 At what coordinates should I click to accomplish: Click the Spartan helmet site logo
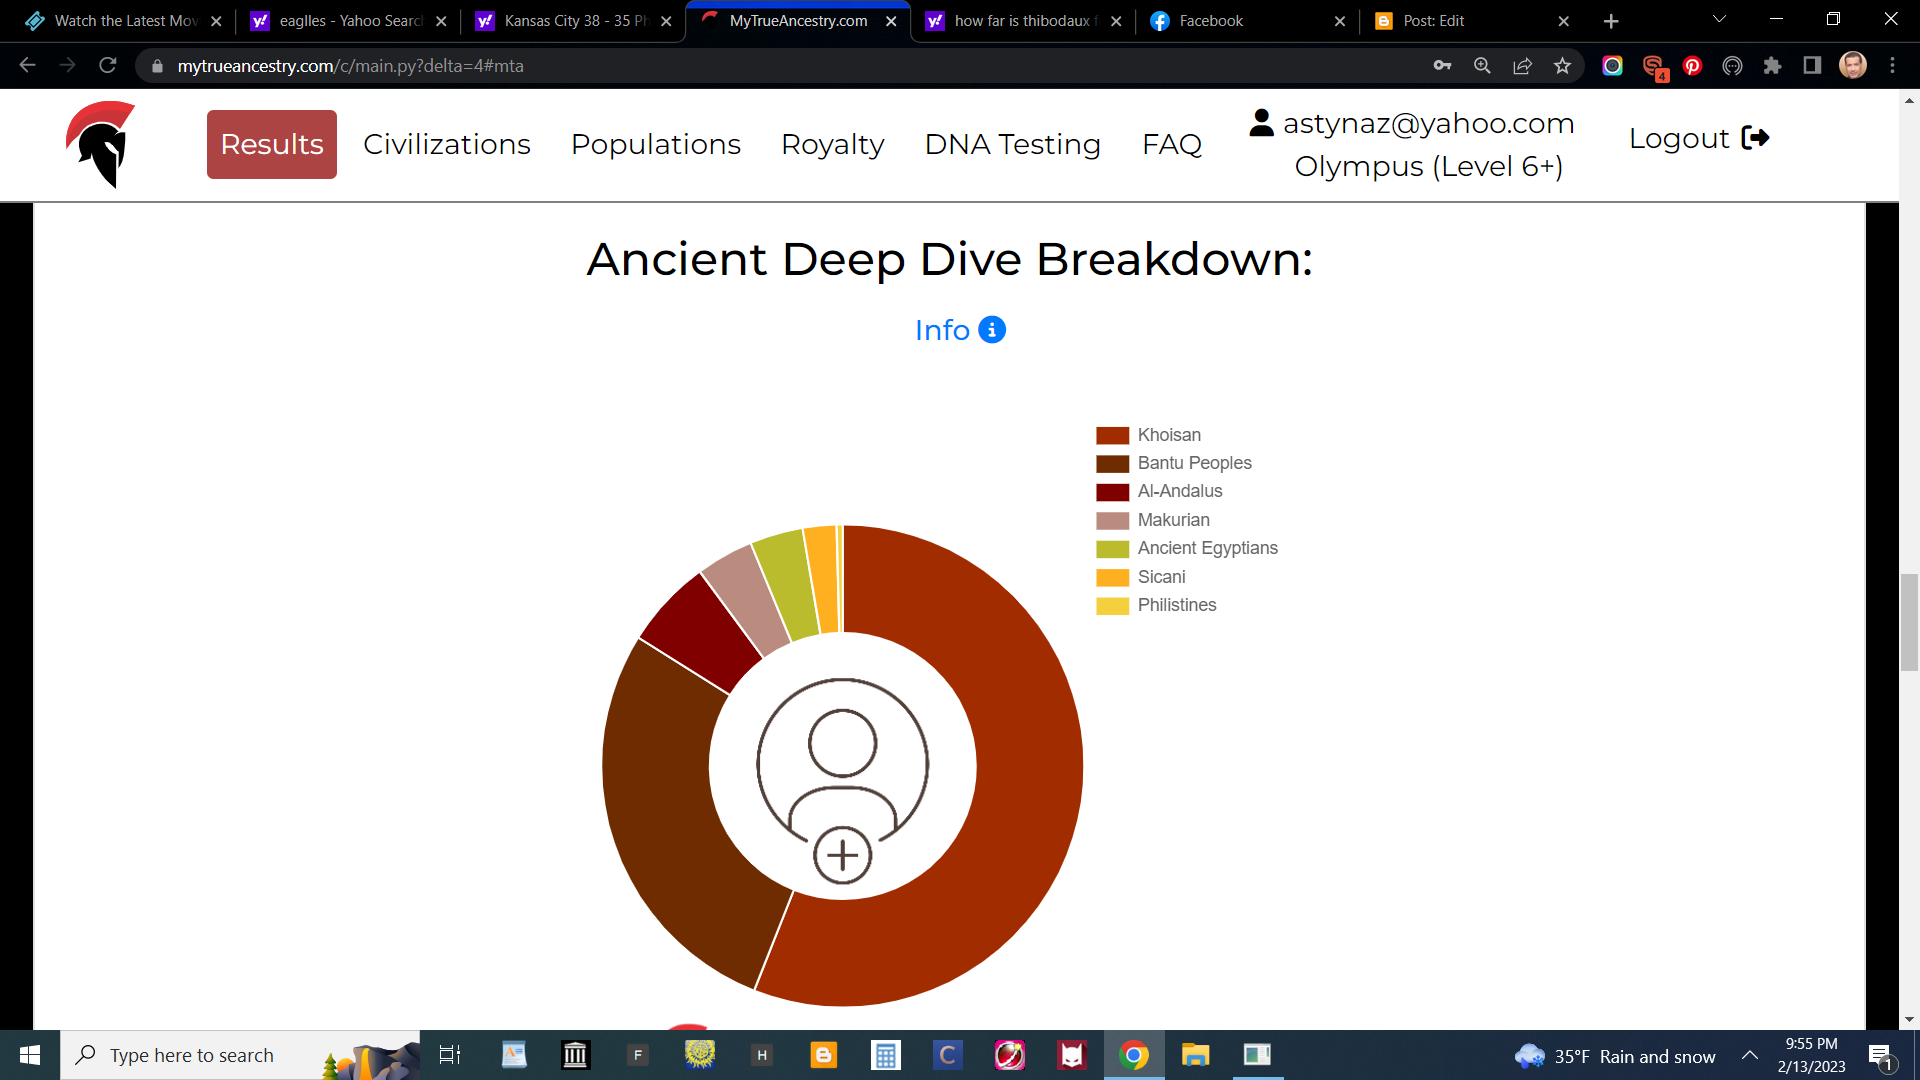pyautogui.click(x=100, y=144)
